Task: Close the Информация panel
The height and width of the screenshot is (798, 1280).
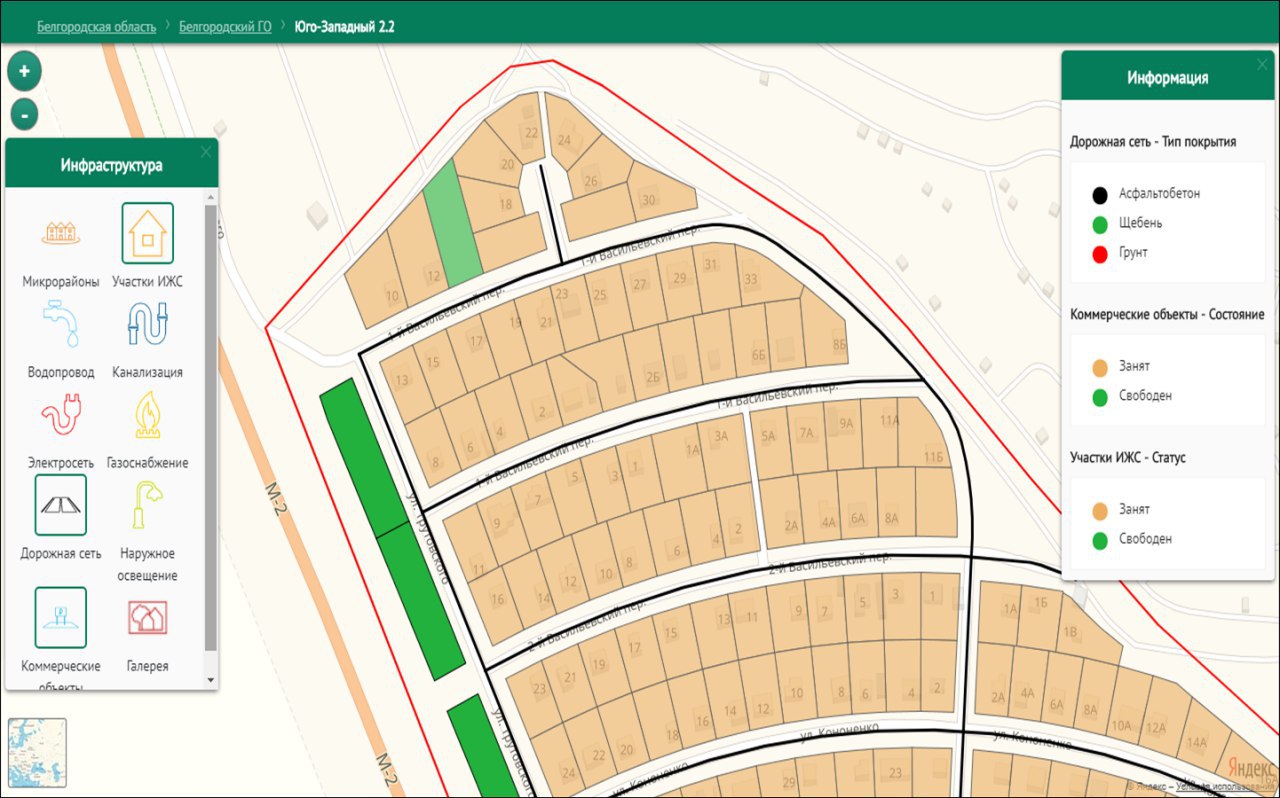Action: point(1262,64)
